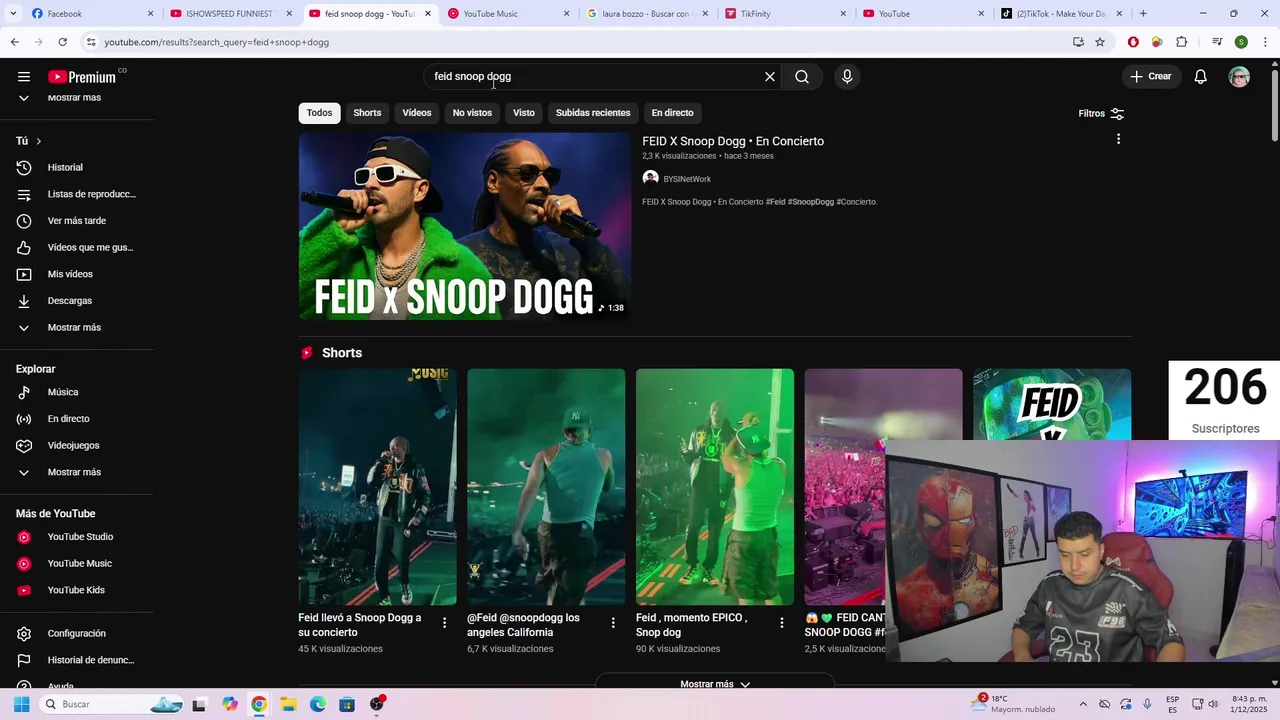Open Historial in the sidebar
Screen dimensions: 1280x720
click(x=76, y=167)
